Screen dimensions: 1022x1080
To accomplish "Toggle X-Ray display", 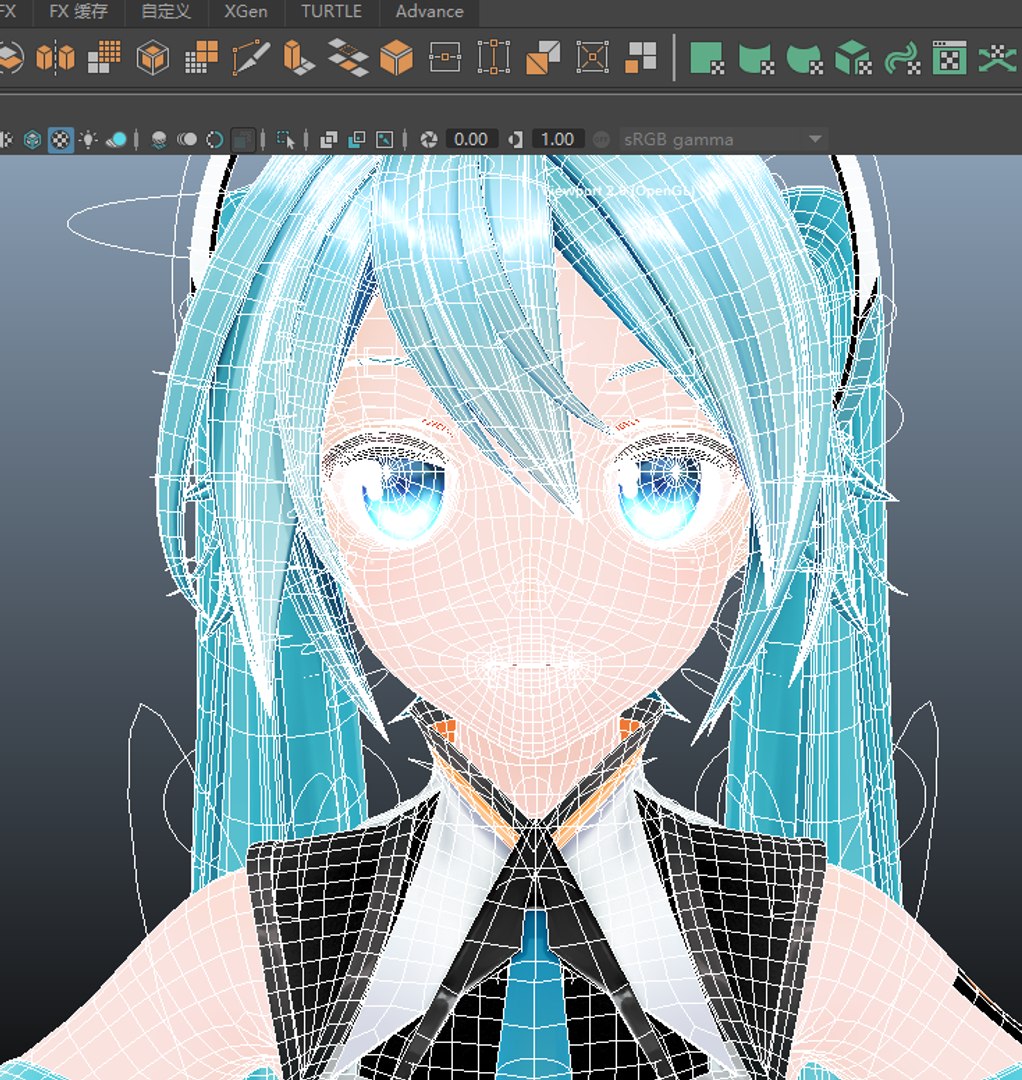I will (328, 140).
